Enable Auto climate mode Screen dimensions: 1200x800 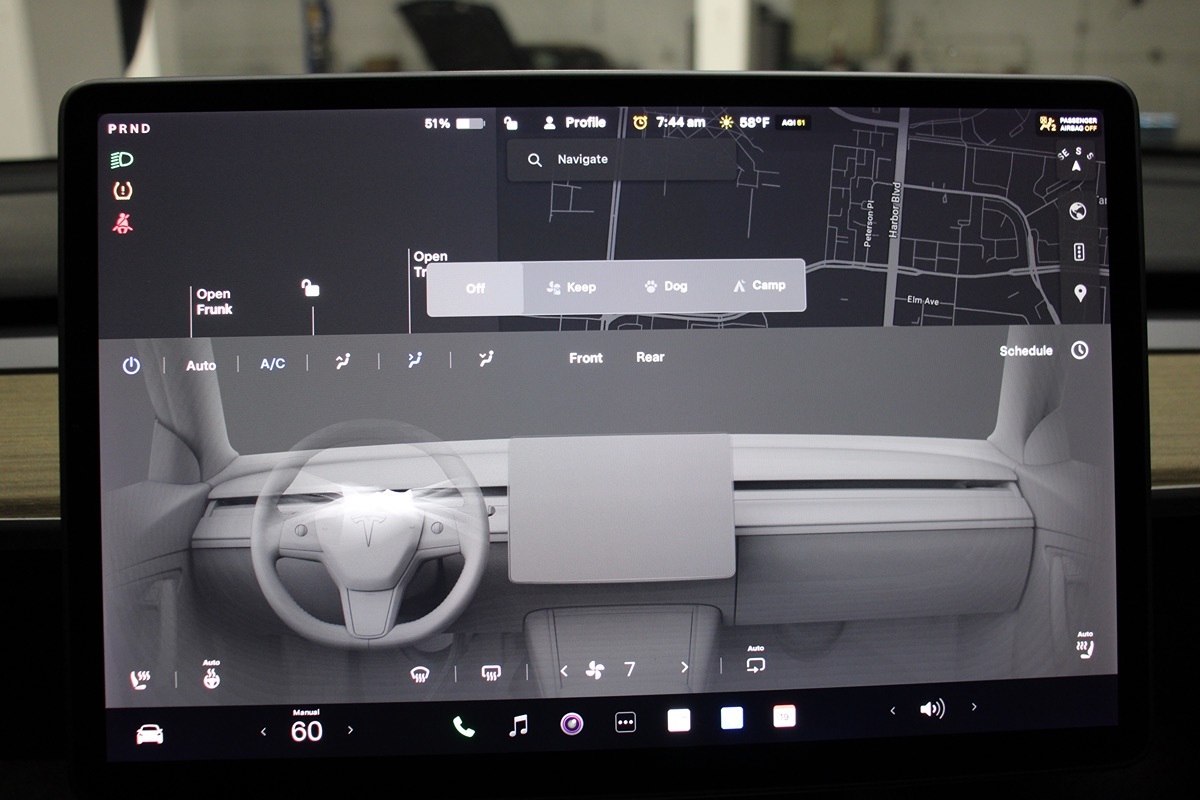coord(201,365)
